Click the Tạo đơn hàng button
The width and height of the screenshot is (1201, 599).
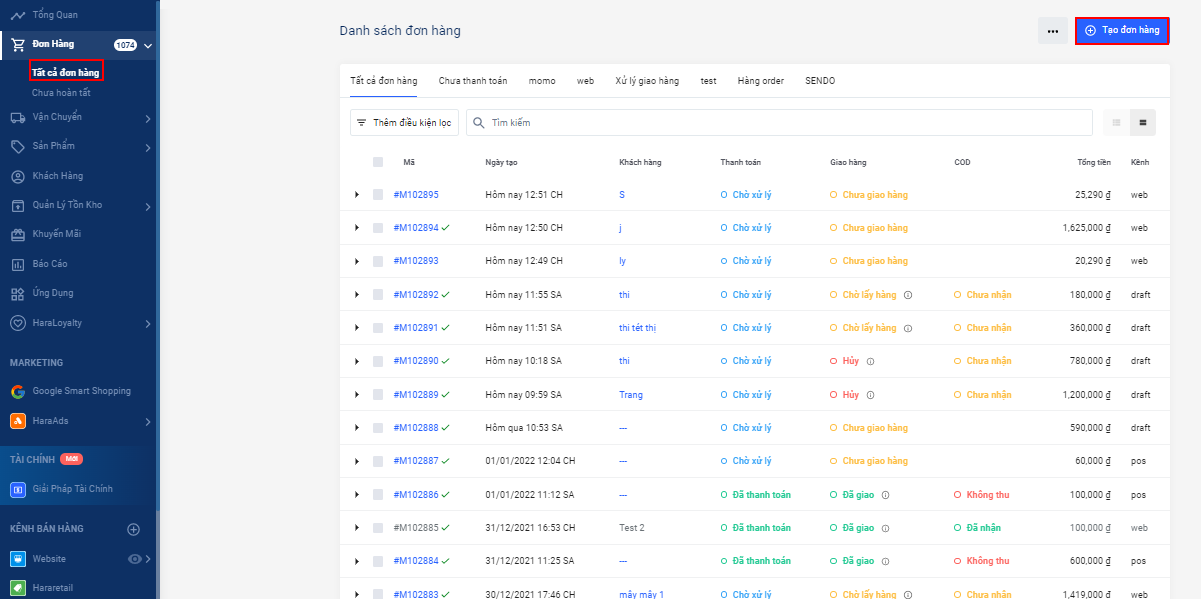(x=1122, y=31)
